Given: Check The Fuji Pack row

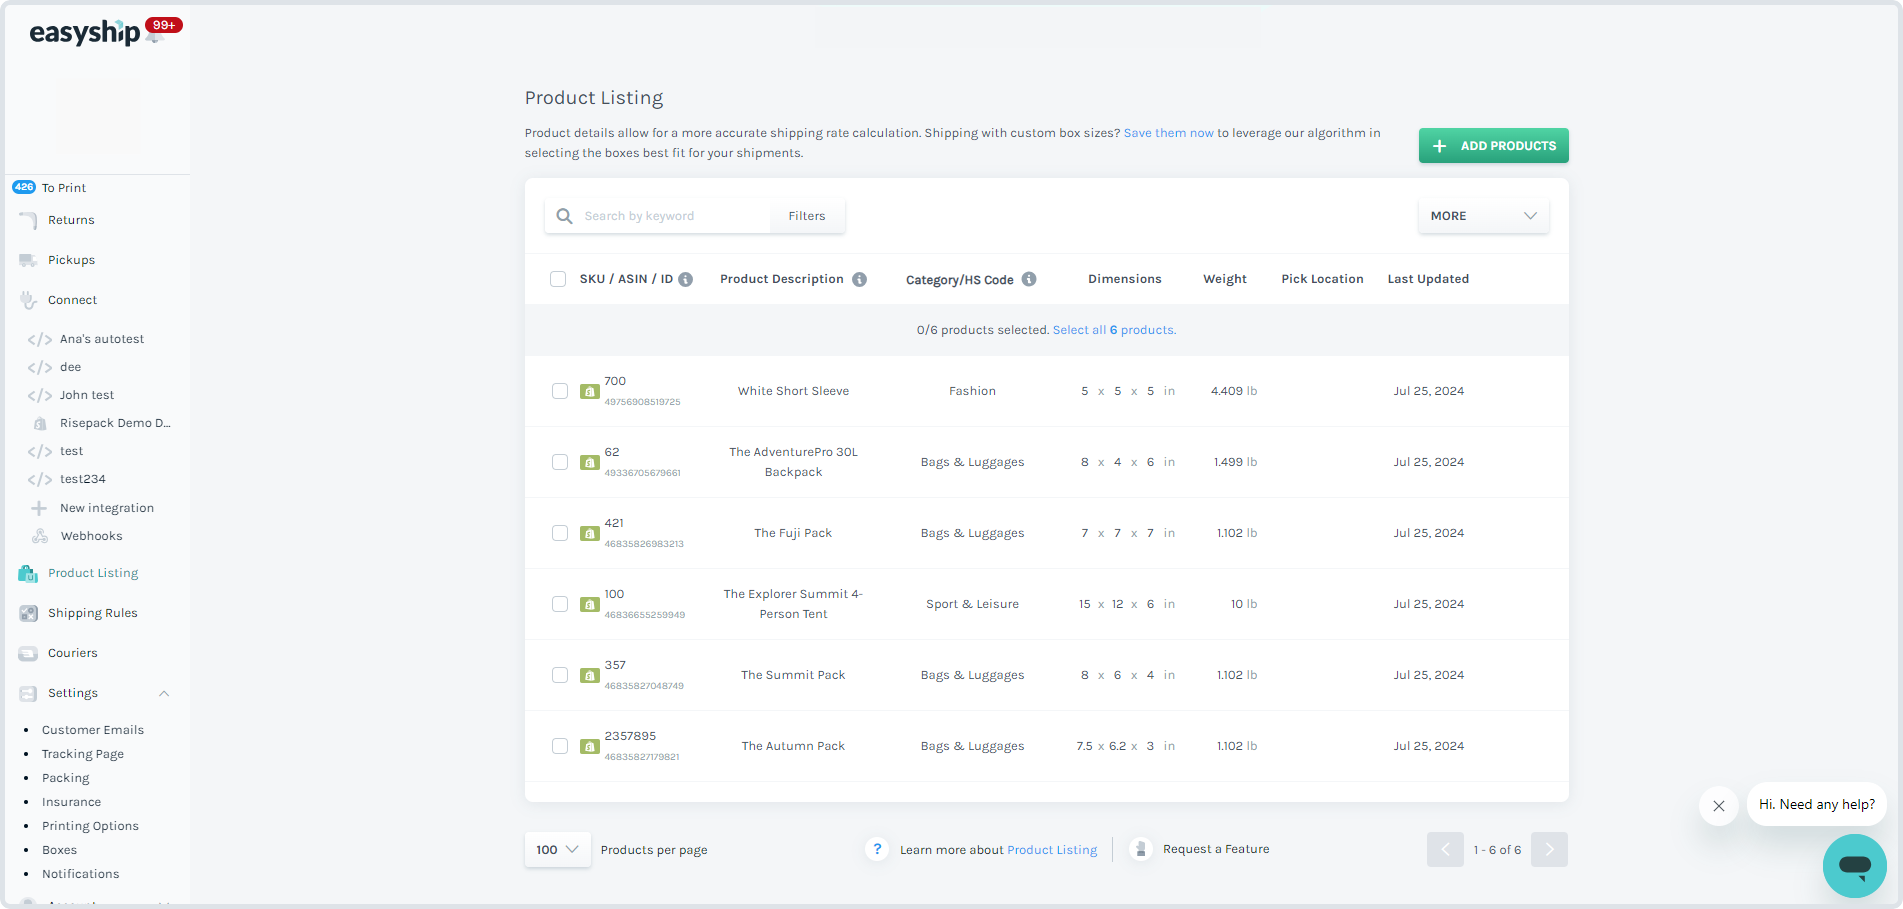Looking at the screenshot, I should 560,533.
